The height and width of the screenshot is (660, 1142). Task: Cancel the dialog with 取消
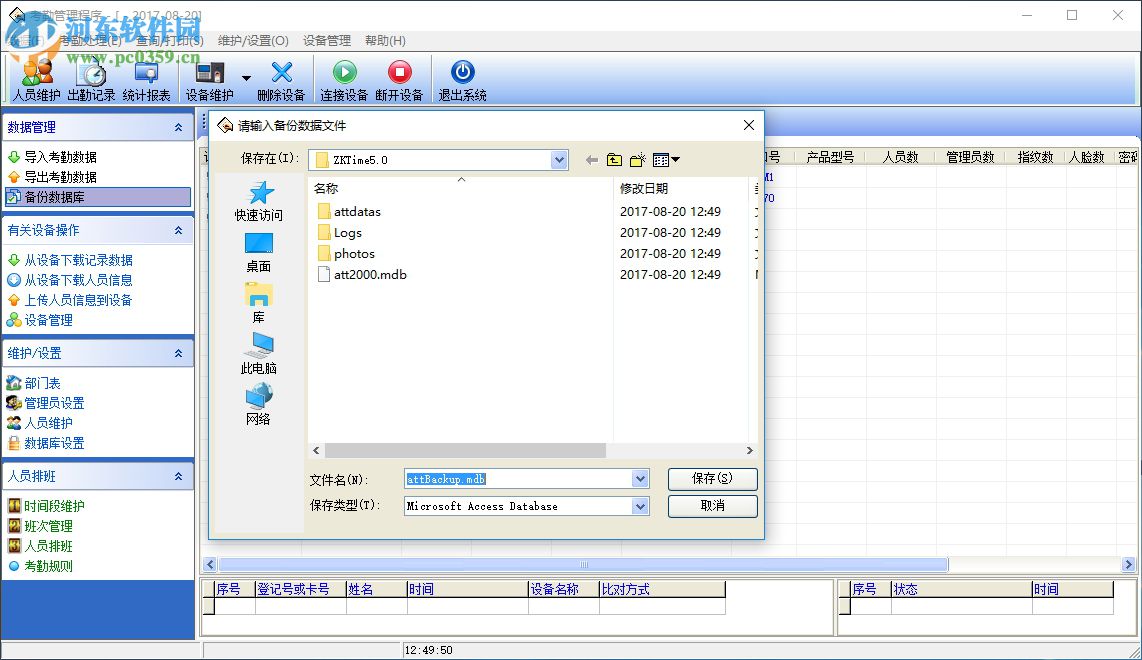(x=711, y=506)
